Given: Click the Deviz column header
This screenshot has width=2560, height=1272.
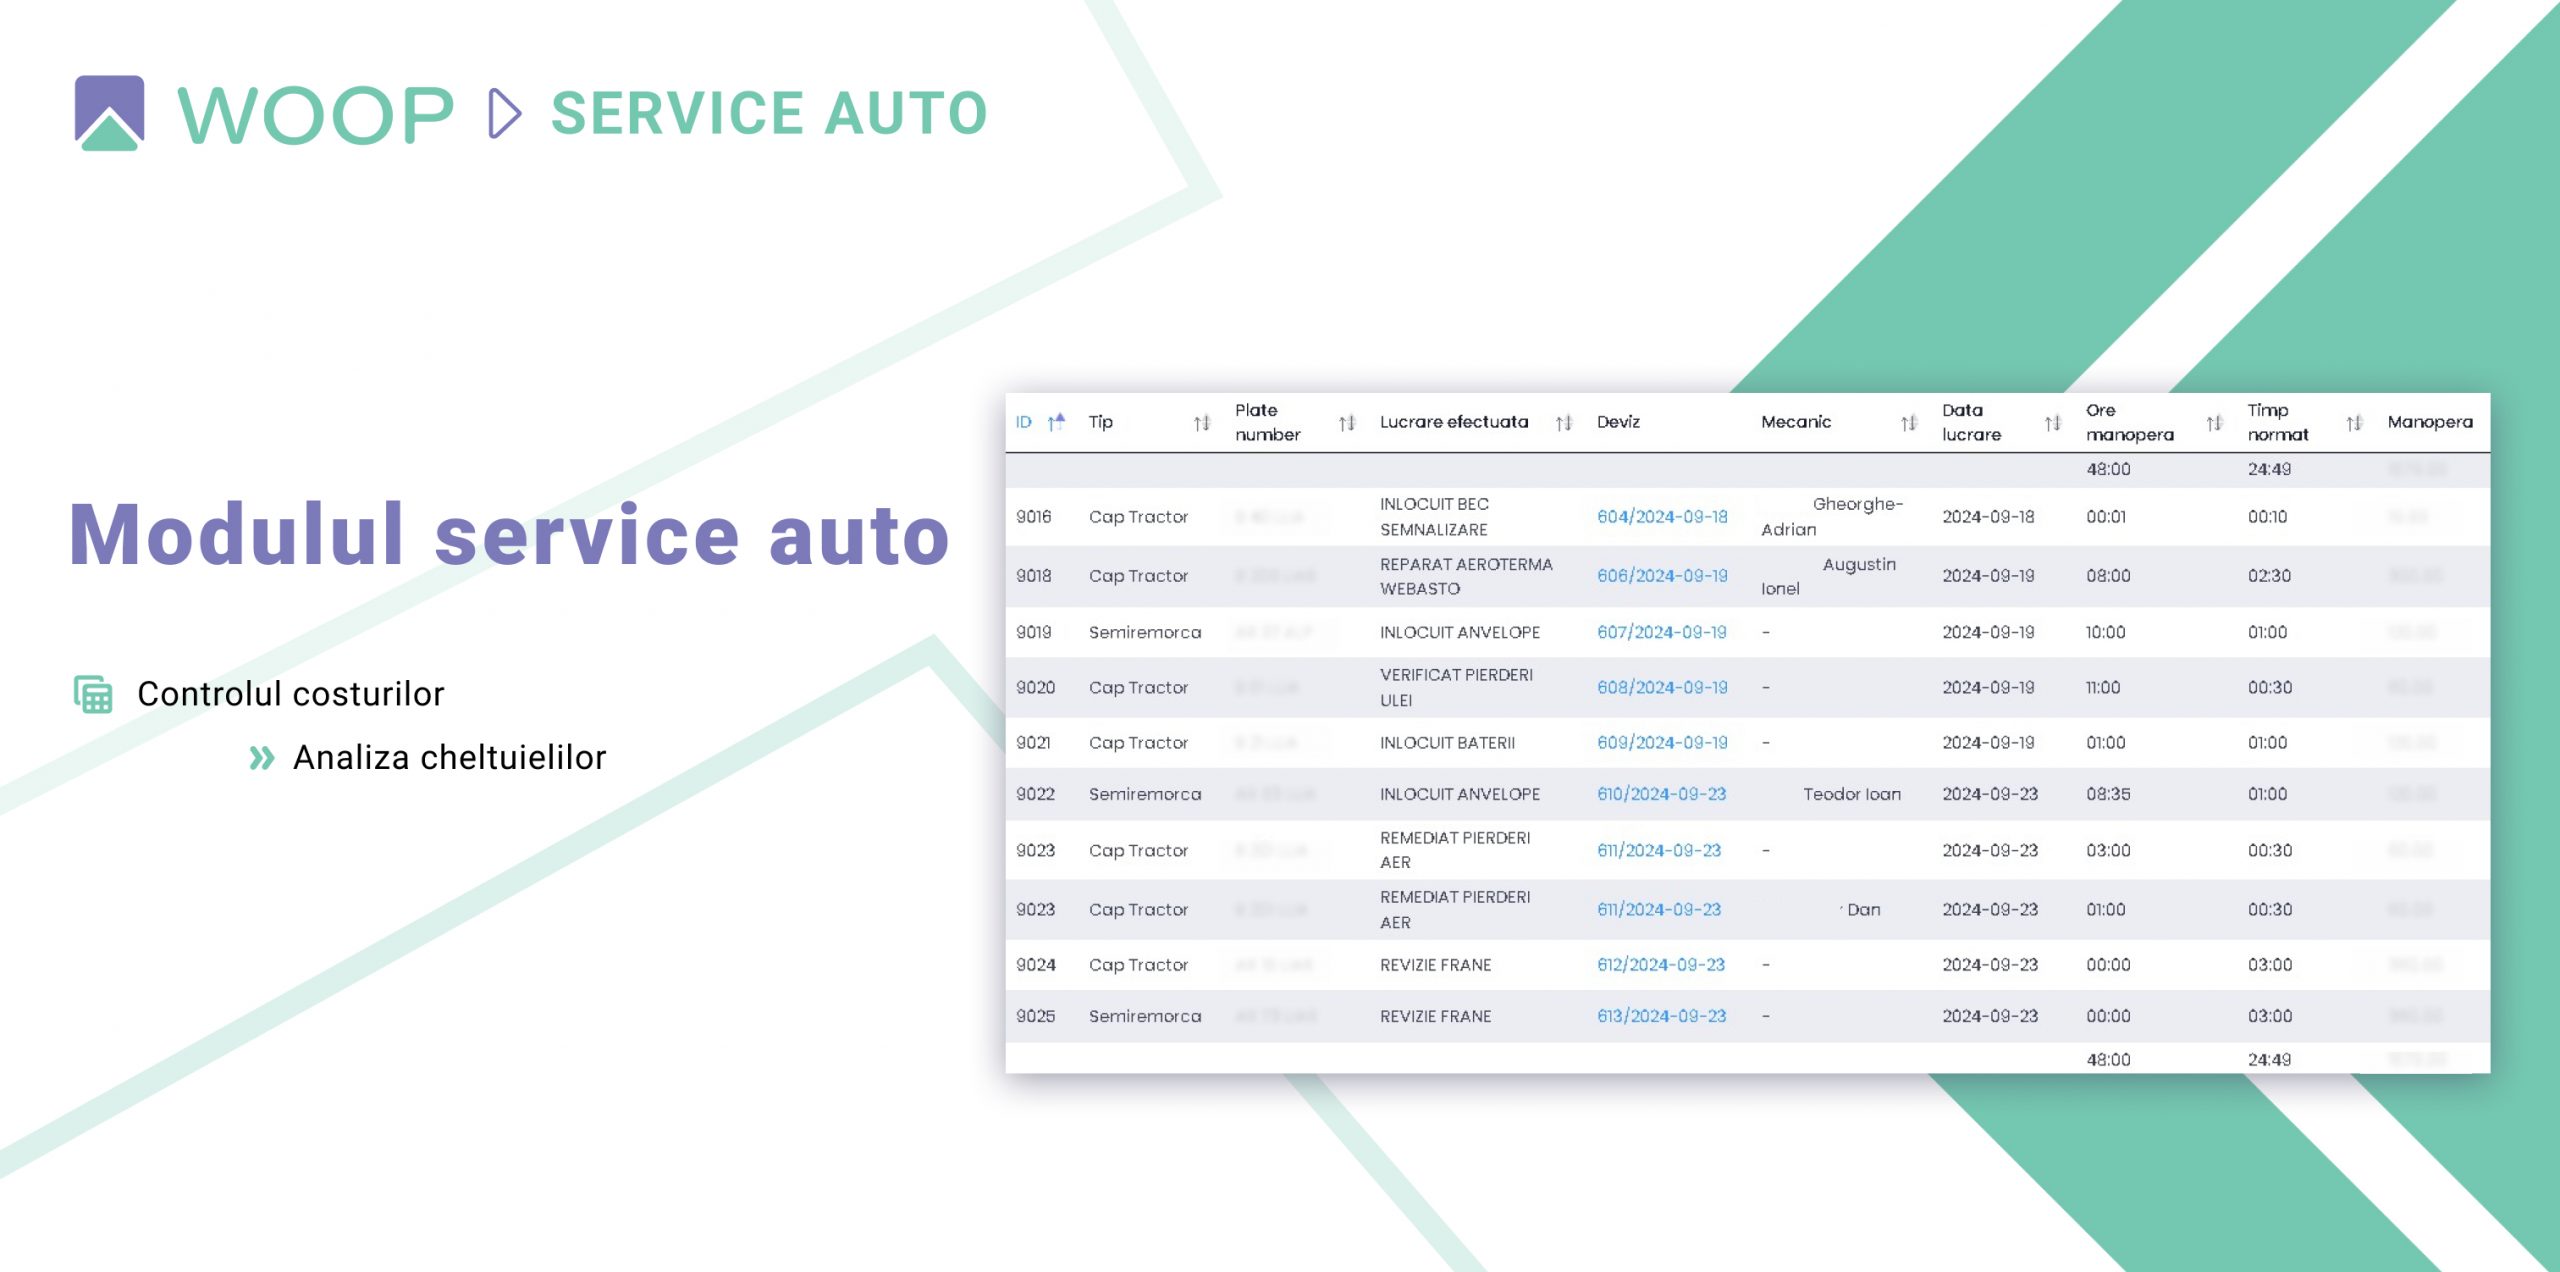Looking at the screenshot, I should click(1618, 422).
